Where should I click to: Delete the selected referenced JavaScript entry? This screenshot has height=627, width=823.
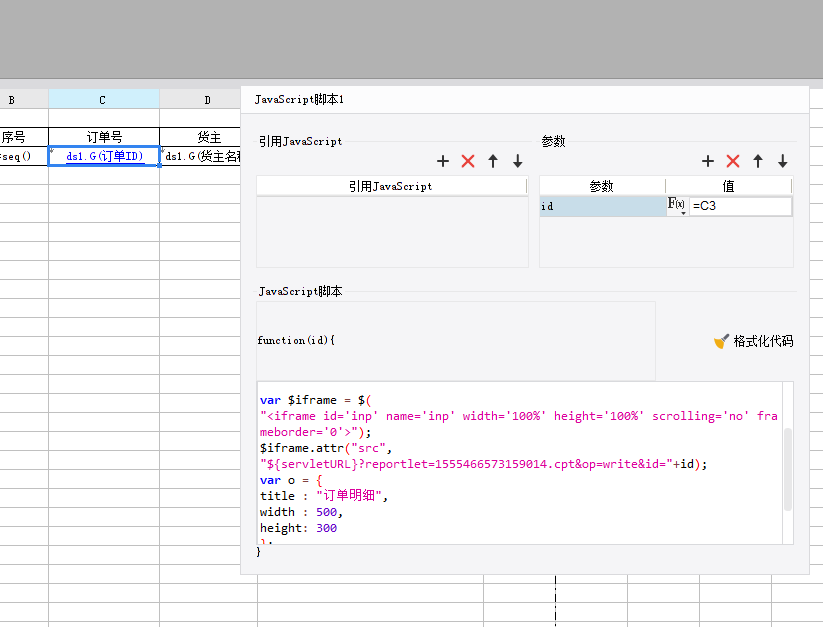(x=468, y=161)
